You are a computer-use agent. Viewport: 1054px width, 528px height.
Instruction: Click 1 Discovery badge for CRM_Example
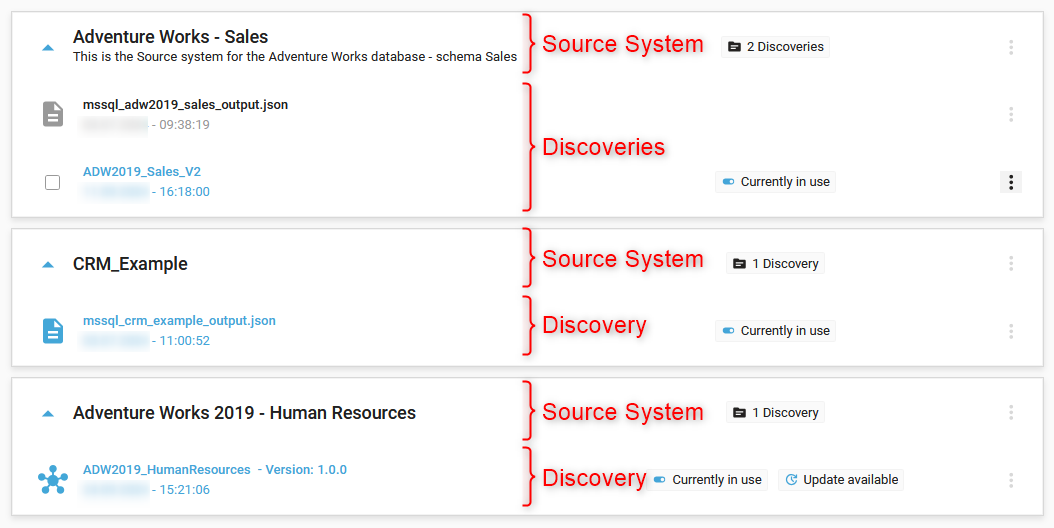pos(775,264)
